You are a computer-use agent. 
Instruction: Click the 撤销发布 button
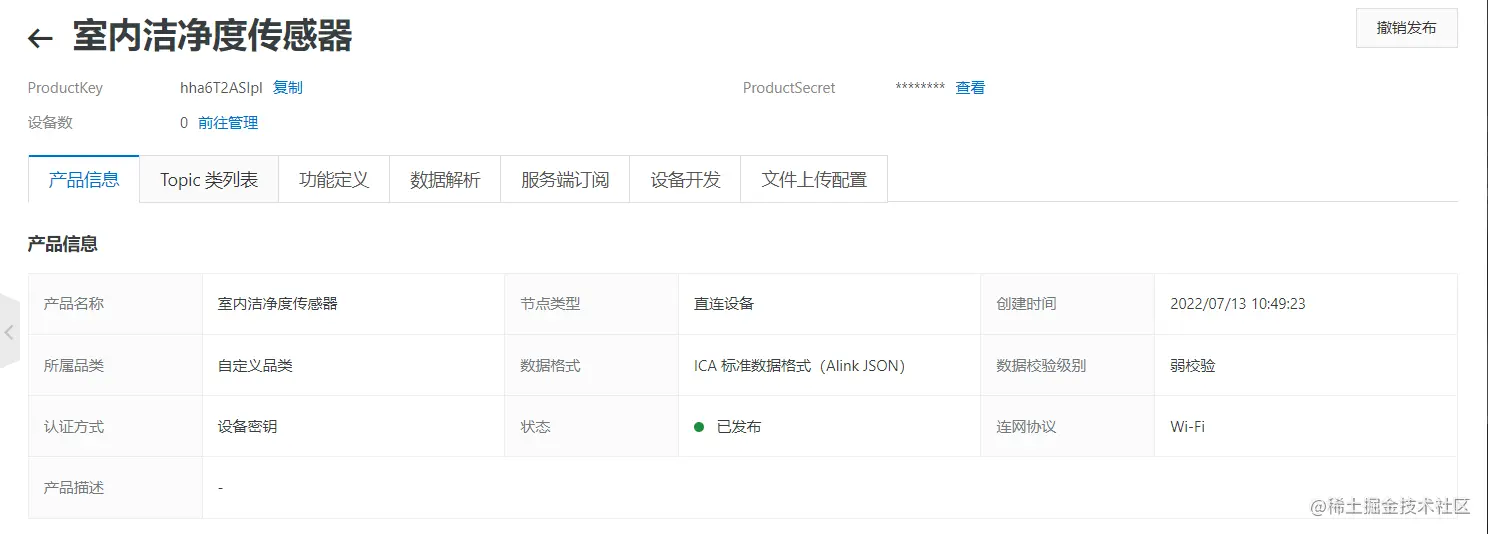click(x=1406, y=28)
